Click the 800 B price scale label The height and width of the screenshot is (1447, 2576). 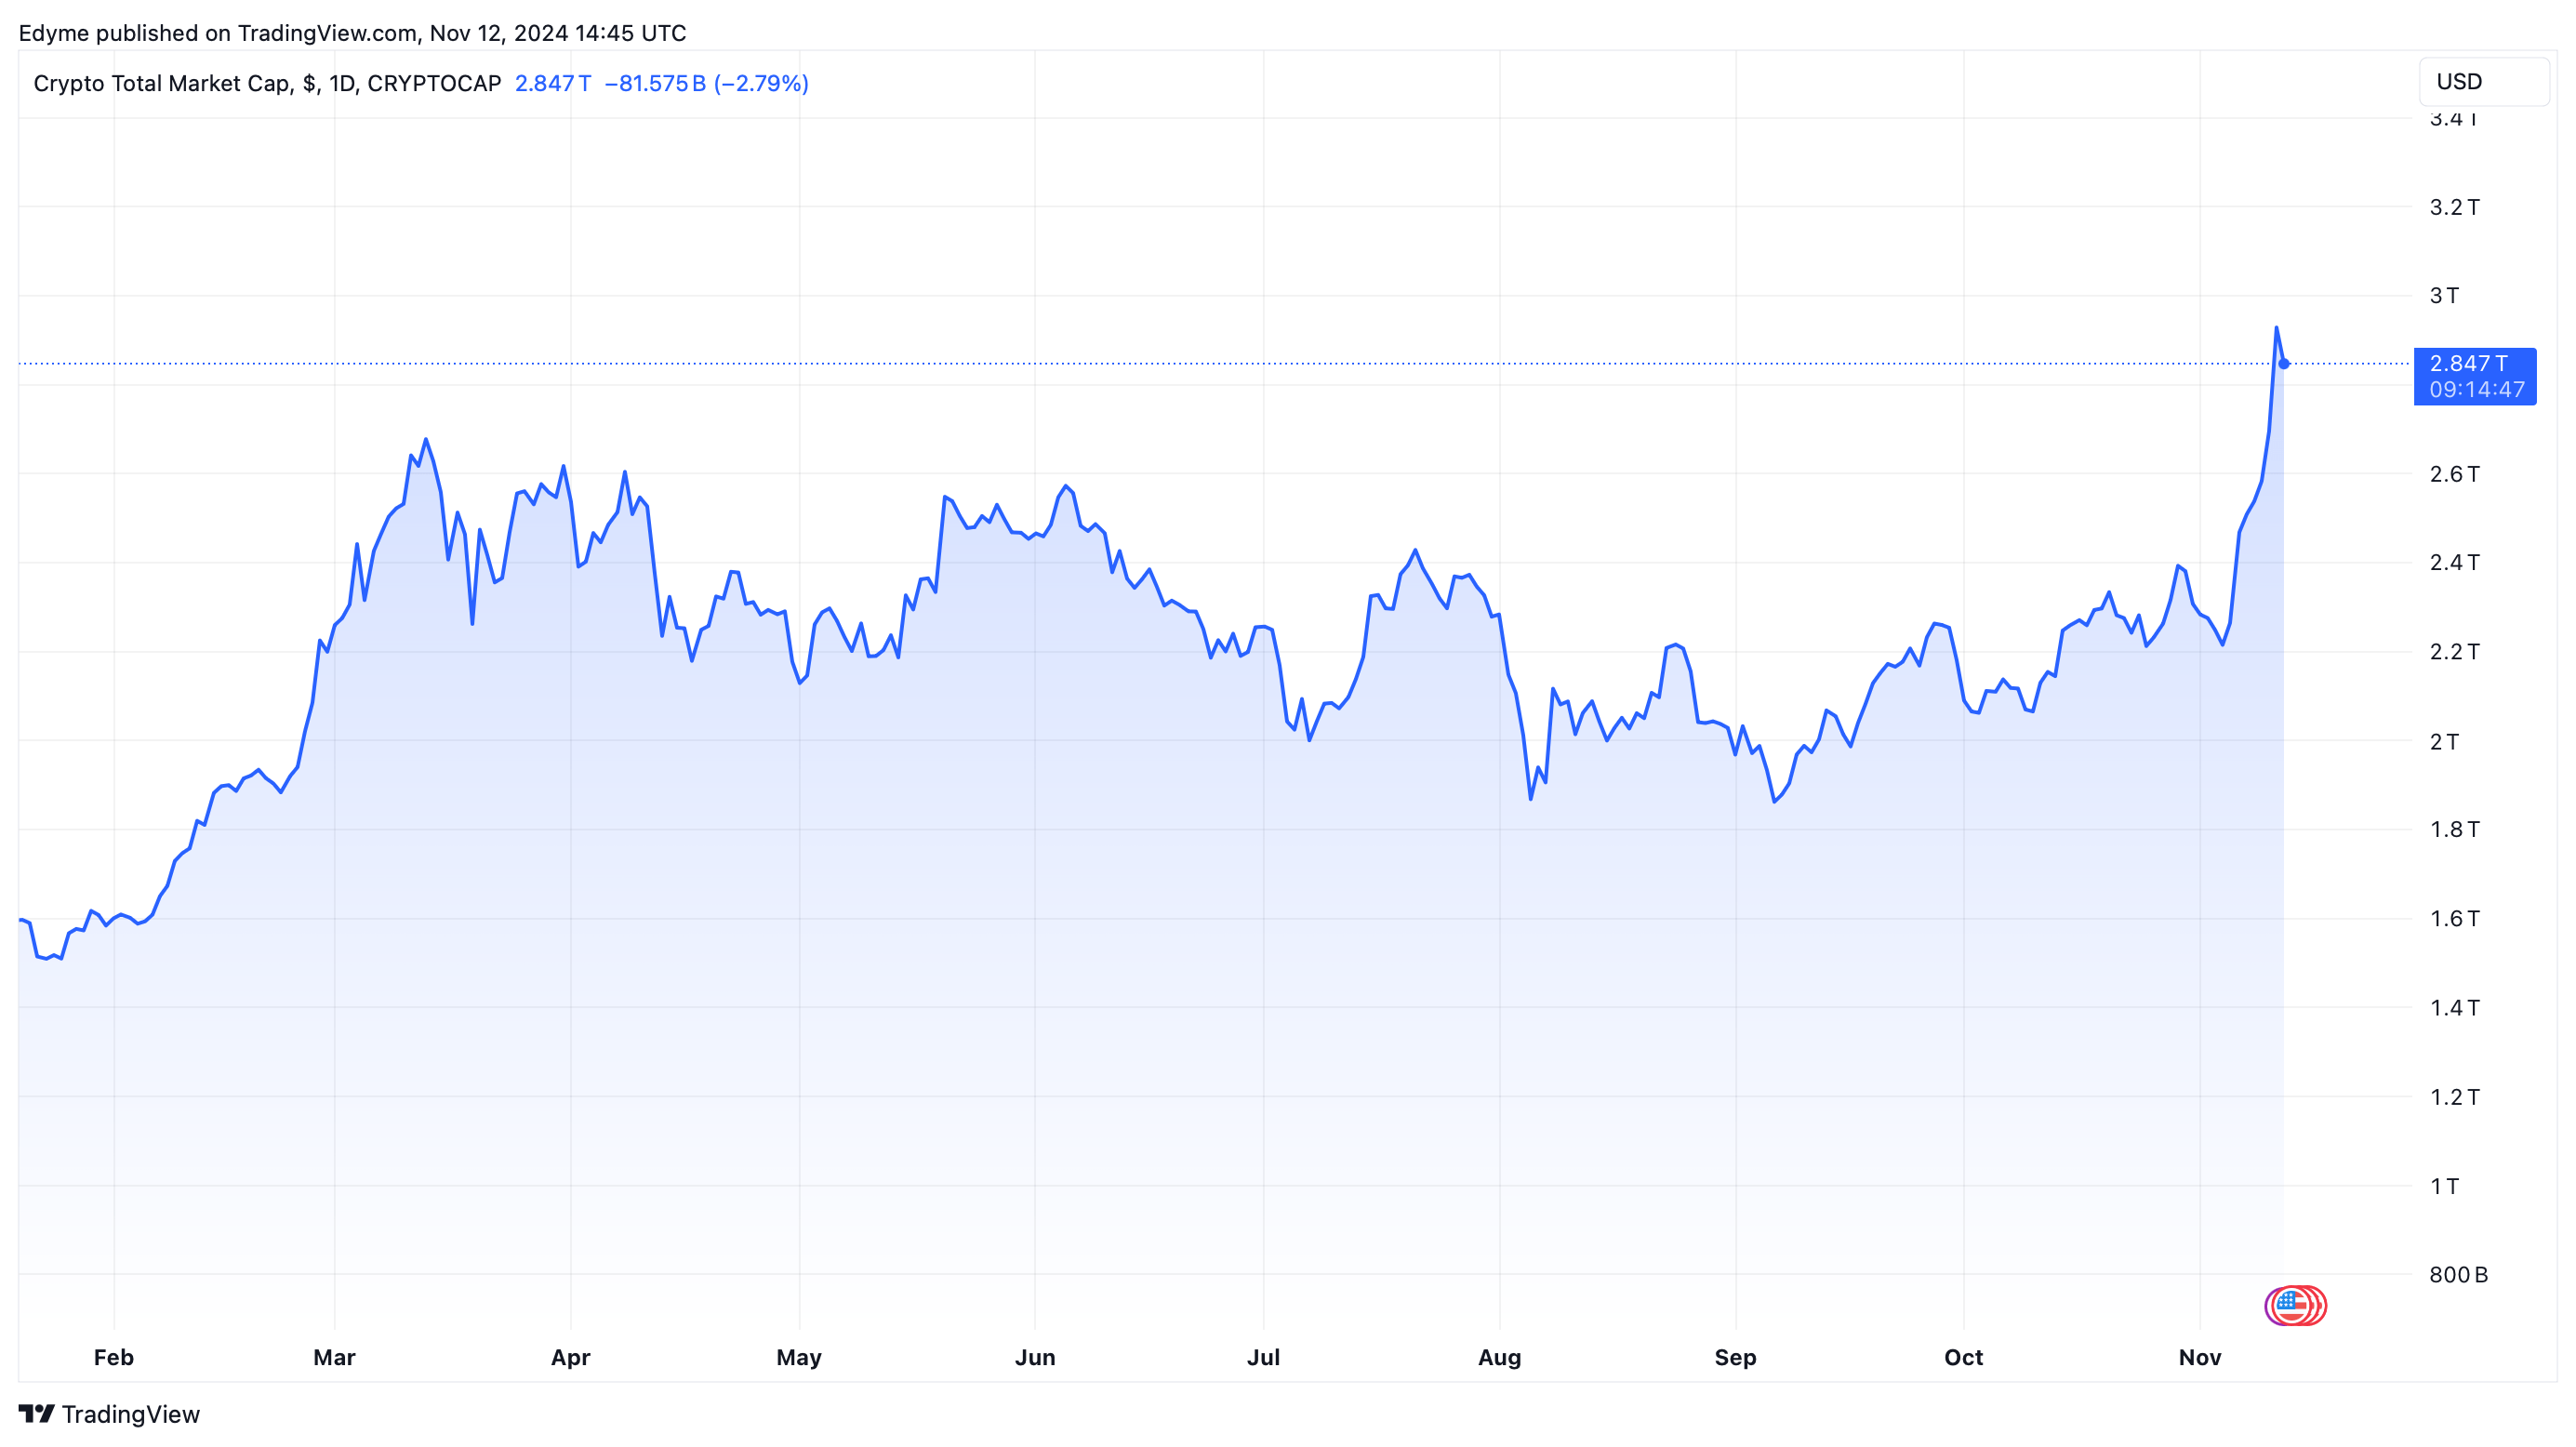(x=2458, y=1274)
